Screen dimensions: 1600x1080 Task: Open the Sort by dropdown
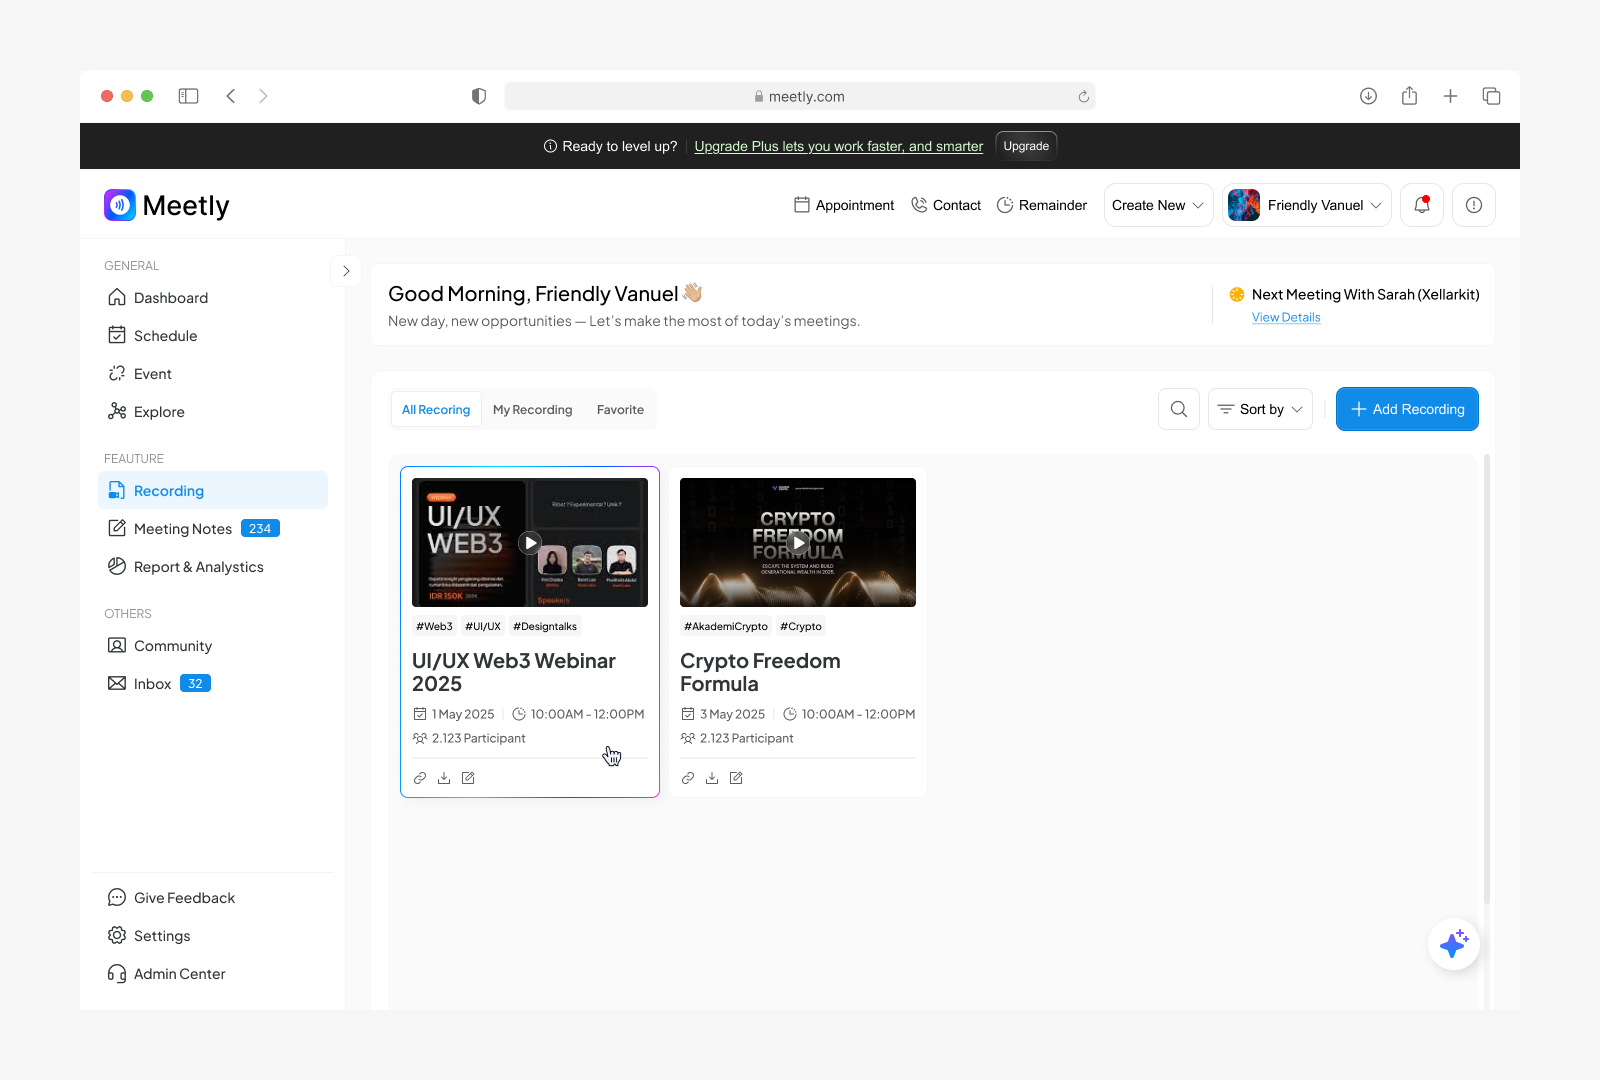point(1259,409)
